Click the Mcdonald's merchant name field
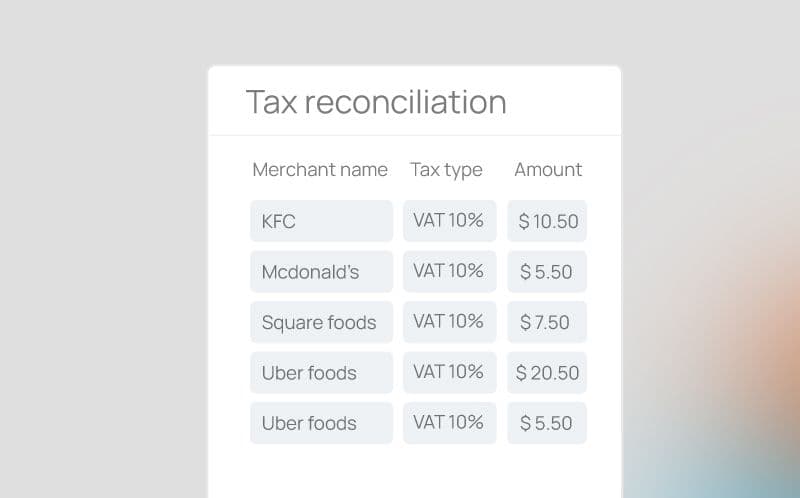This screenshot has height=498, width=800. tap(321, 272)
